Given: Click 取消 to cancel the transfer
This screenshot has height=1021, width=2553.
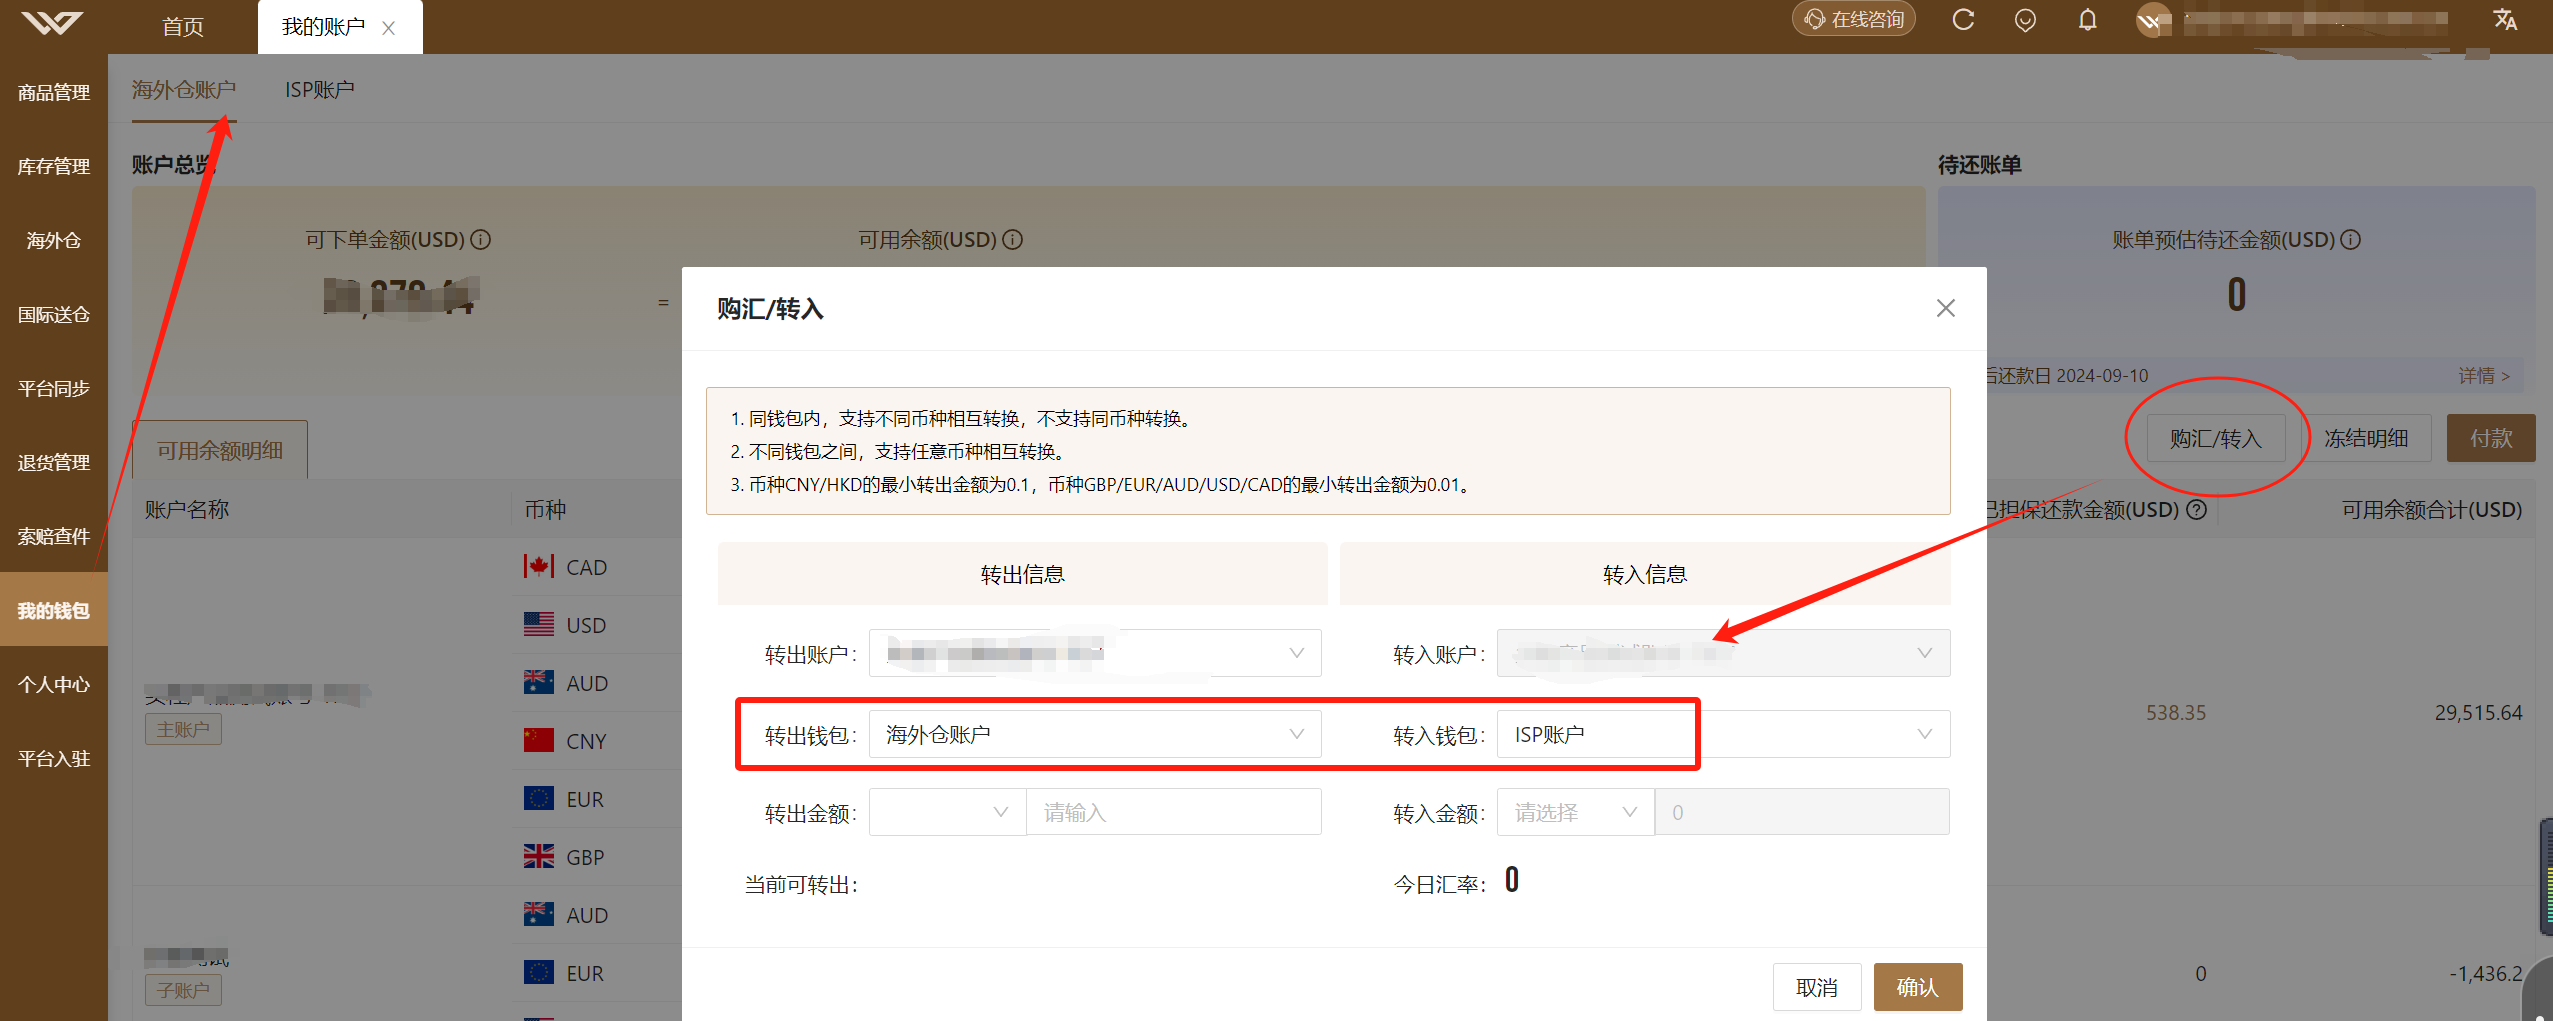Looking at the screenshot, I should (1817, 987).
